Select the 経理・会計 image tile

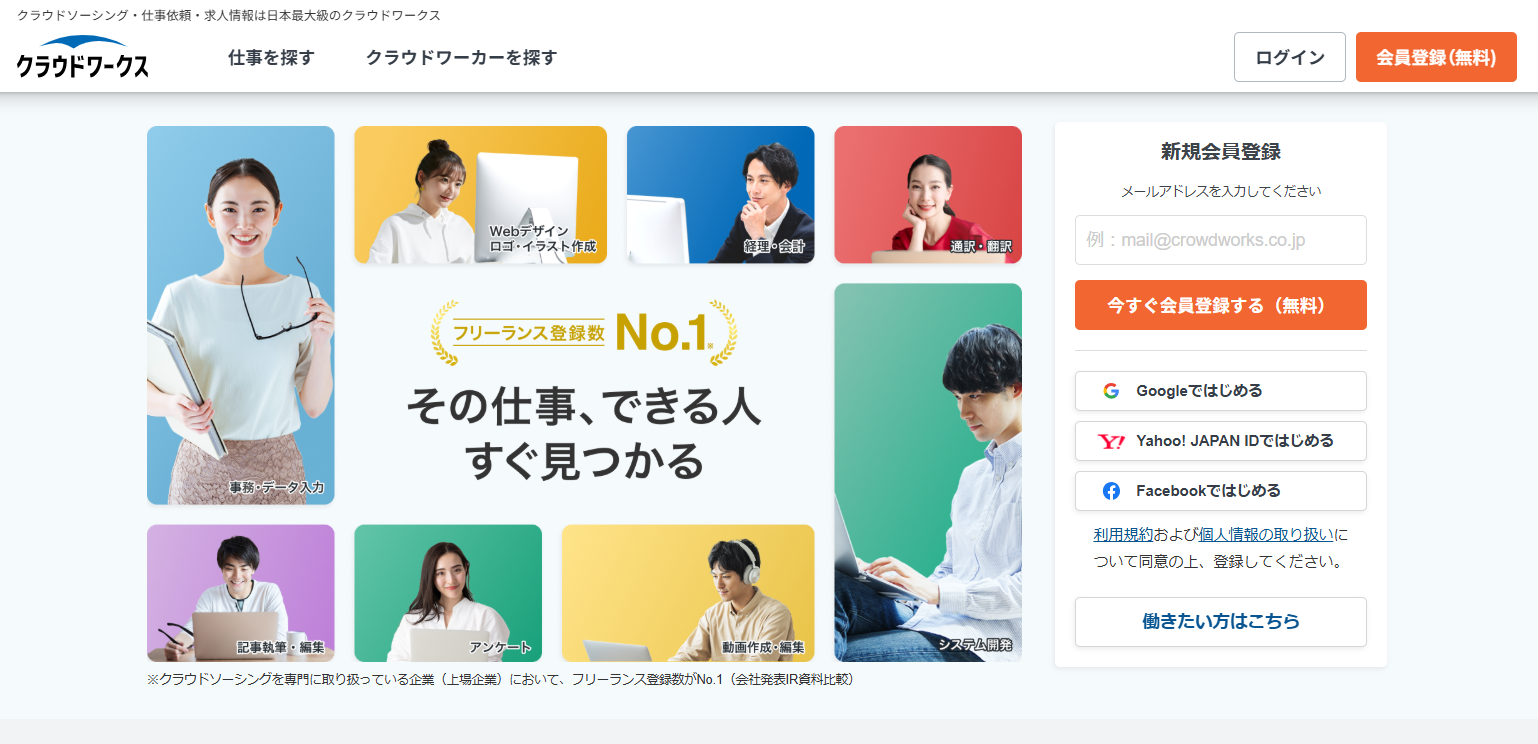tap(720, 195)
